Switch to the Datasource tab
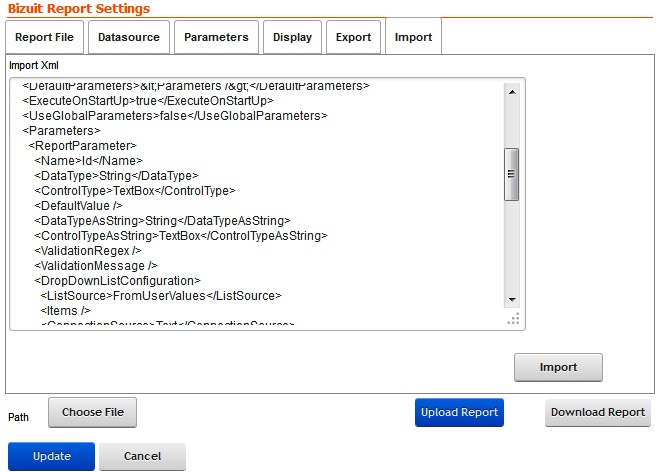This screenshot has height=472, width=659. pos(129,37)
